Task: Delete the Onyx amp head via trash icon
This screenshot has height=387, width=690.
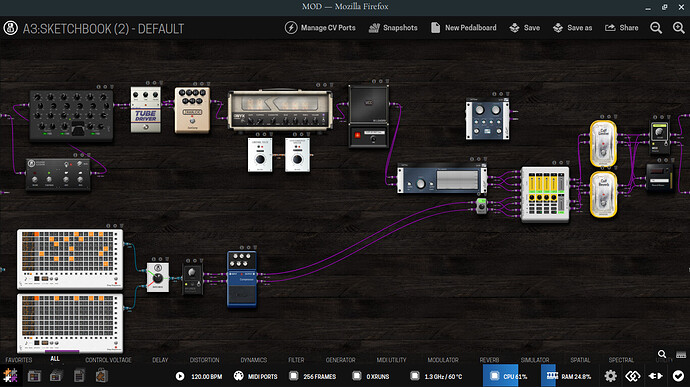Action: tap(331, 85)
